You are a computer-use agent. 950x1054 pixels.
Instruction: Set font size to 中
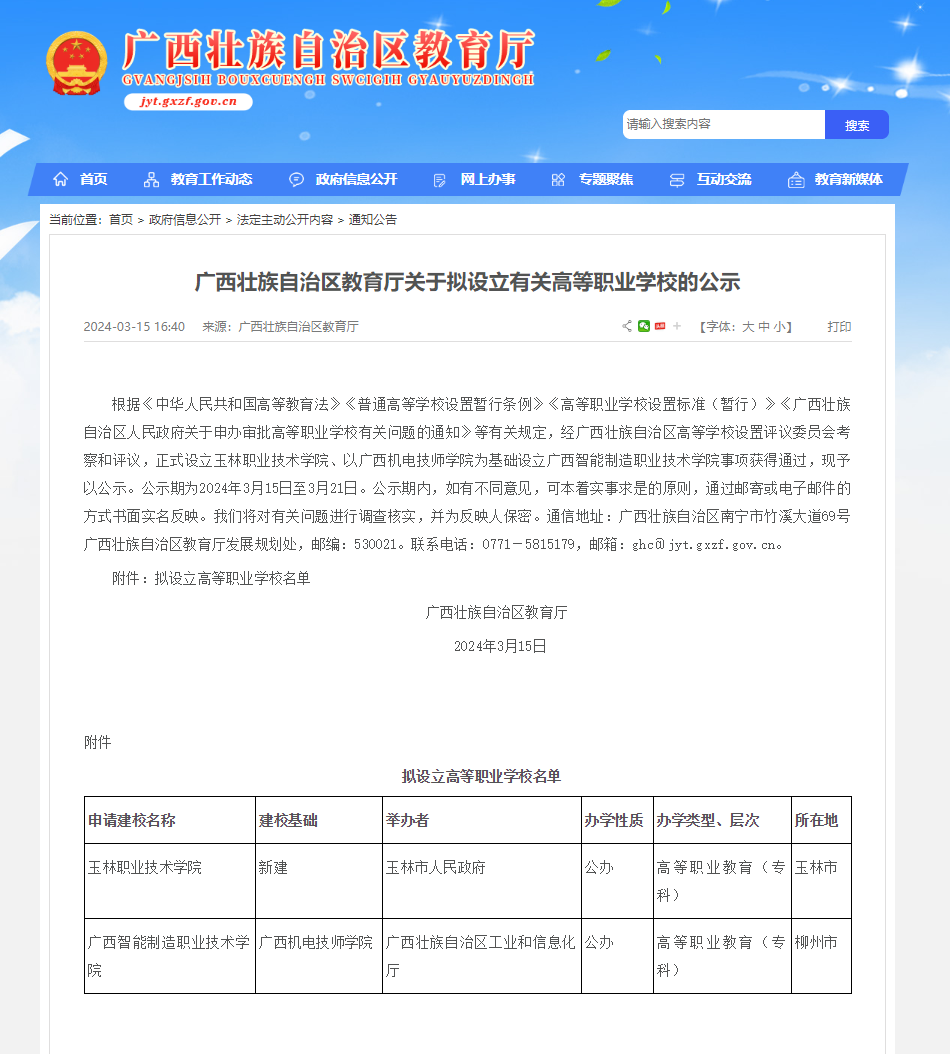click(764, 327)
